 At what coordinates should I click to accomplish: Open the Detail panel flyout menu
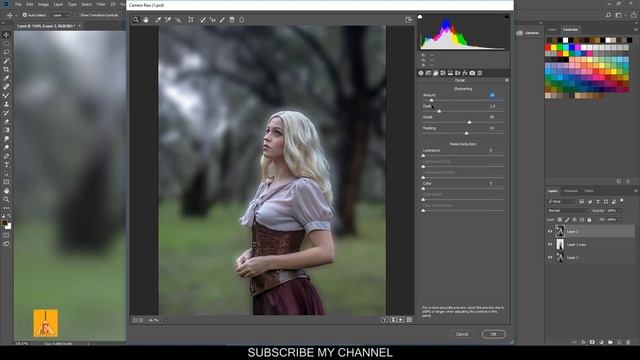(507, 80)
